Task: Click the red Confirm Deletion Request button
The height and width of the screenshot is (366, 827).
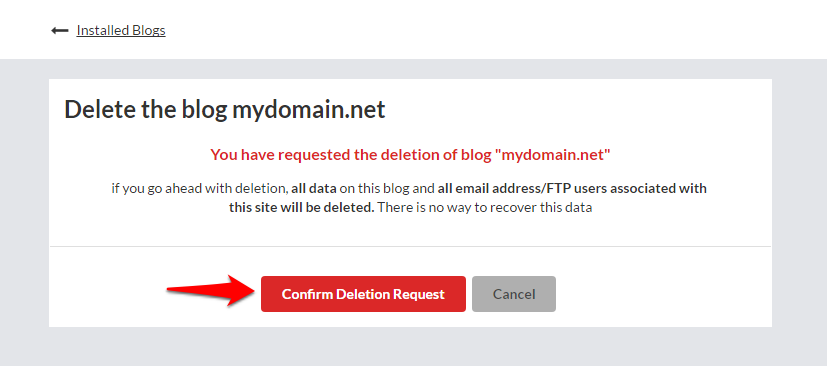Action: (363, 294)
